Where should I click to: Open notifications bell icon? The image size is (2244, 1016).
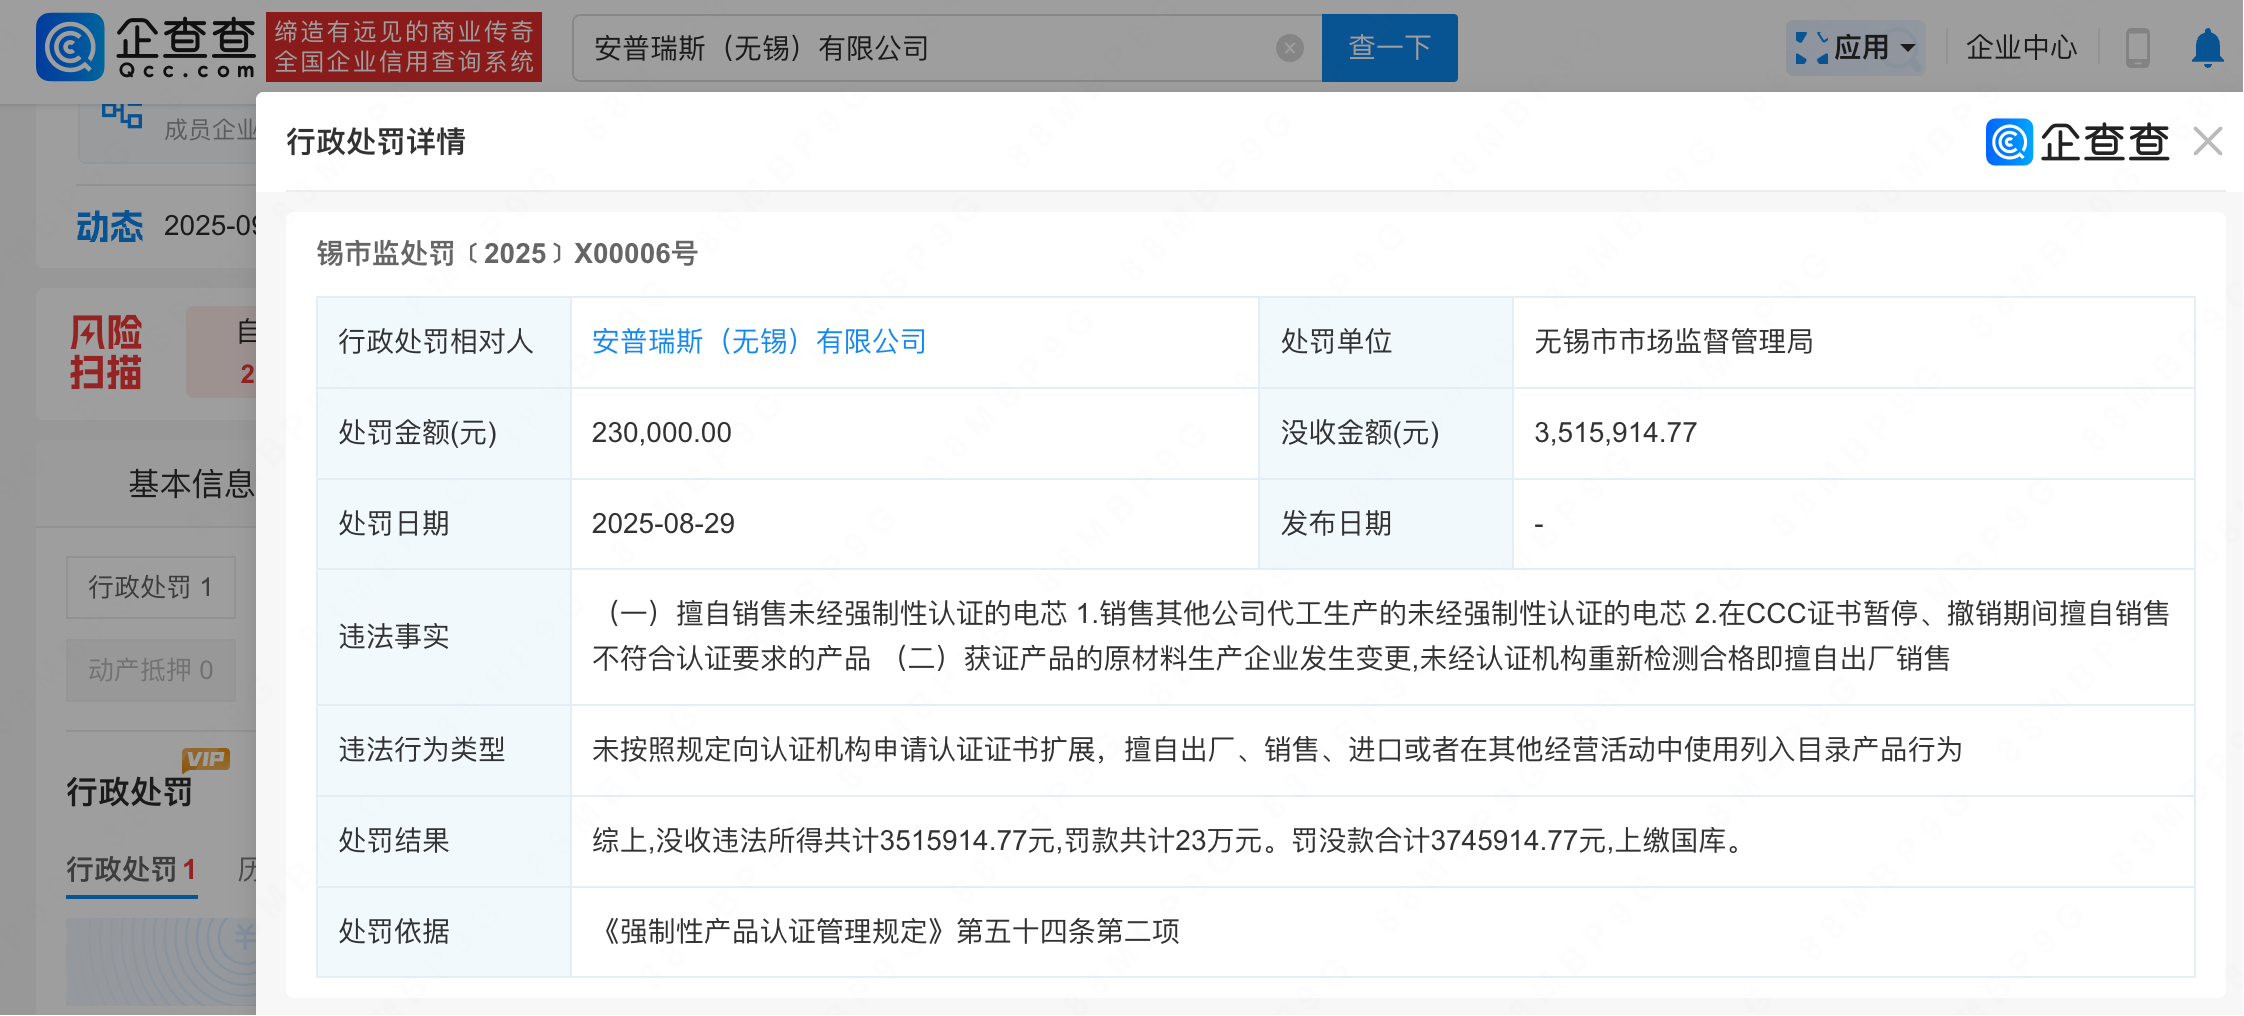[x=2207, y=47]
